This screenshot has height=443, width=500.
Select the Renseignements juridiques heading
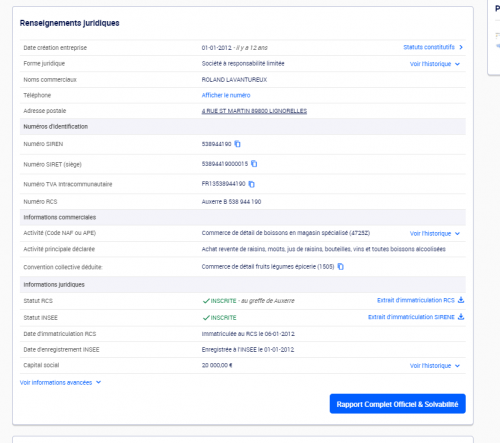69,23
